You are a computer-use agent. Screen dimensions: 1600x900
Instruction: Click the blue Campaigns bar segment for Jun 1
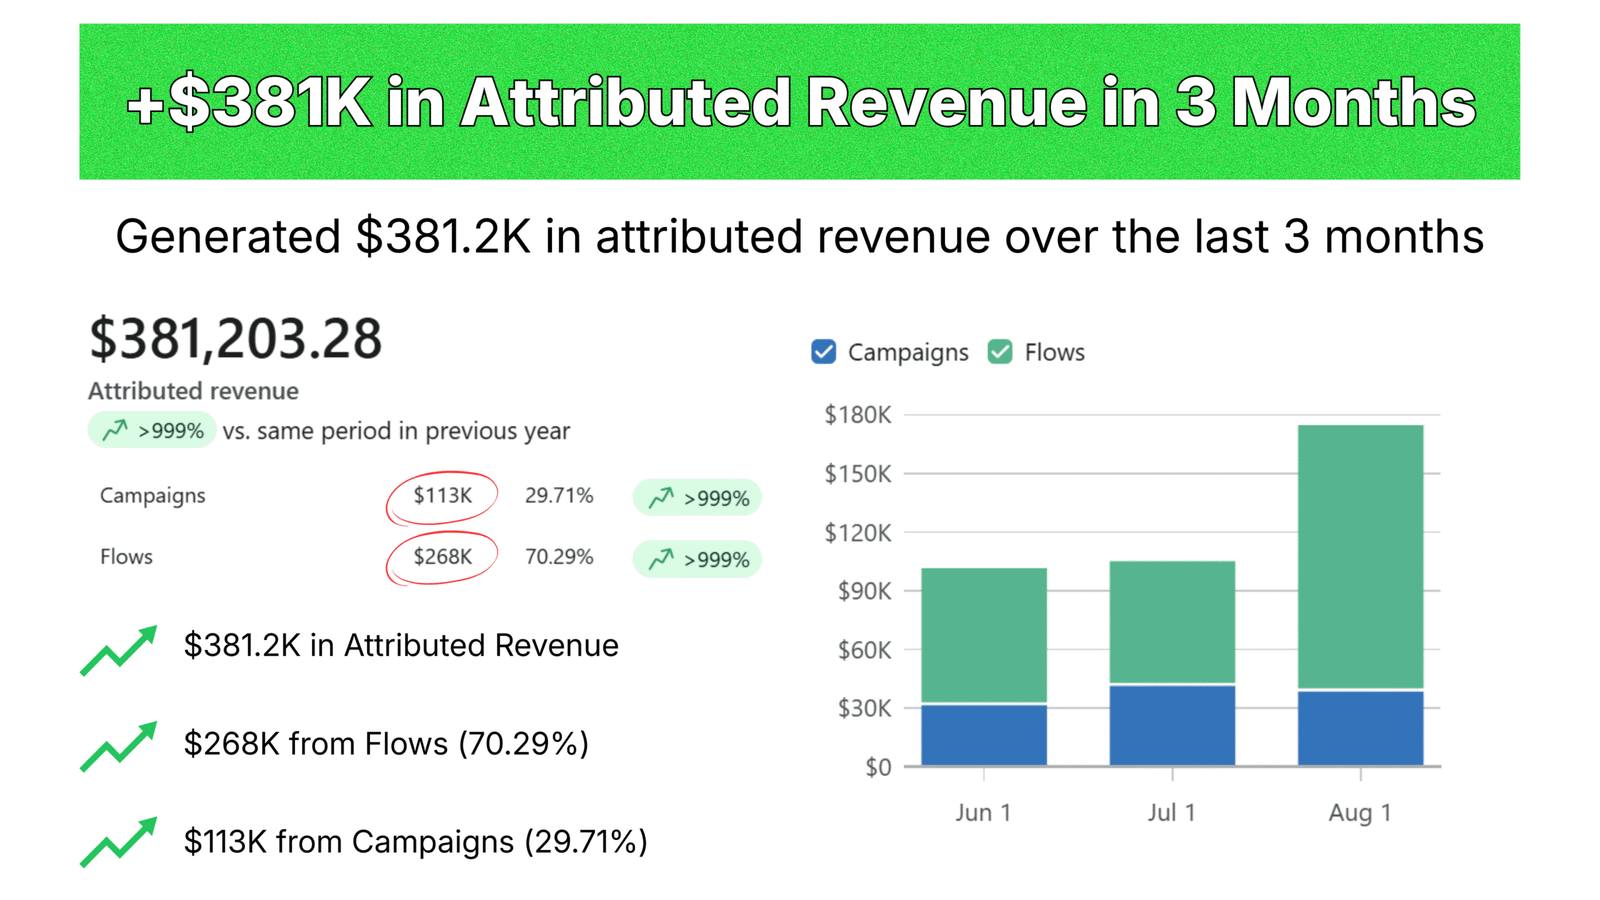(x=984, y=735)
